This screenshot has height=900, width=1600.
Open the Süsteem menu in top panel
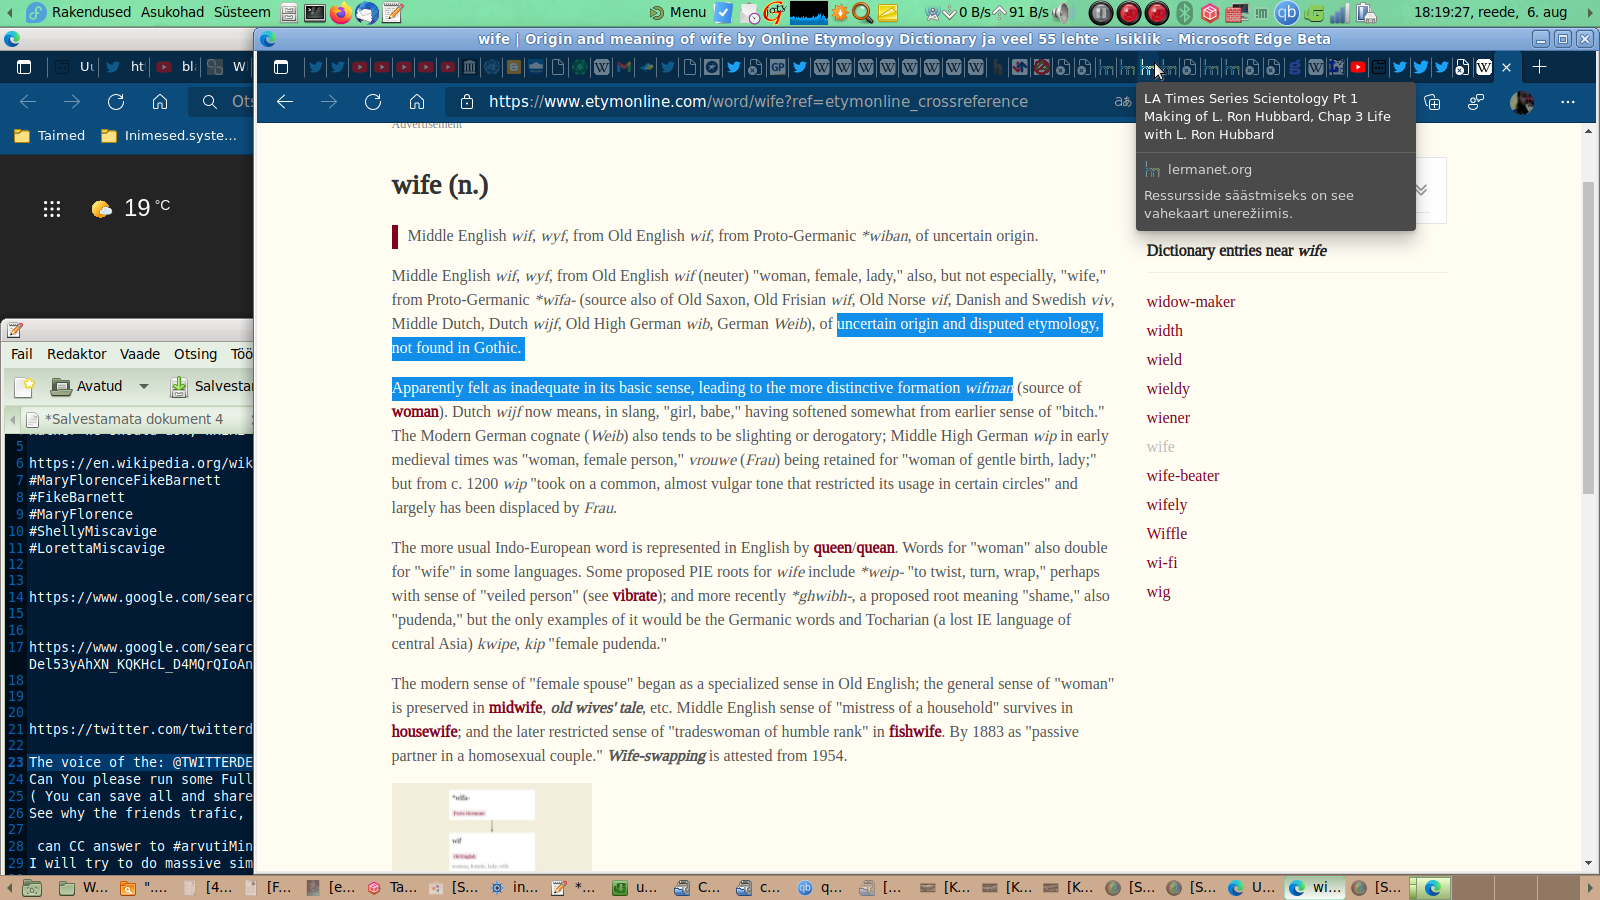point(242,12)
